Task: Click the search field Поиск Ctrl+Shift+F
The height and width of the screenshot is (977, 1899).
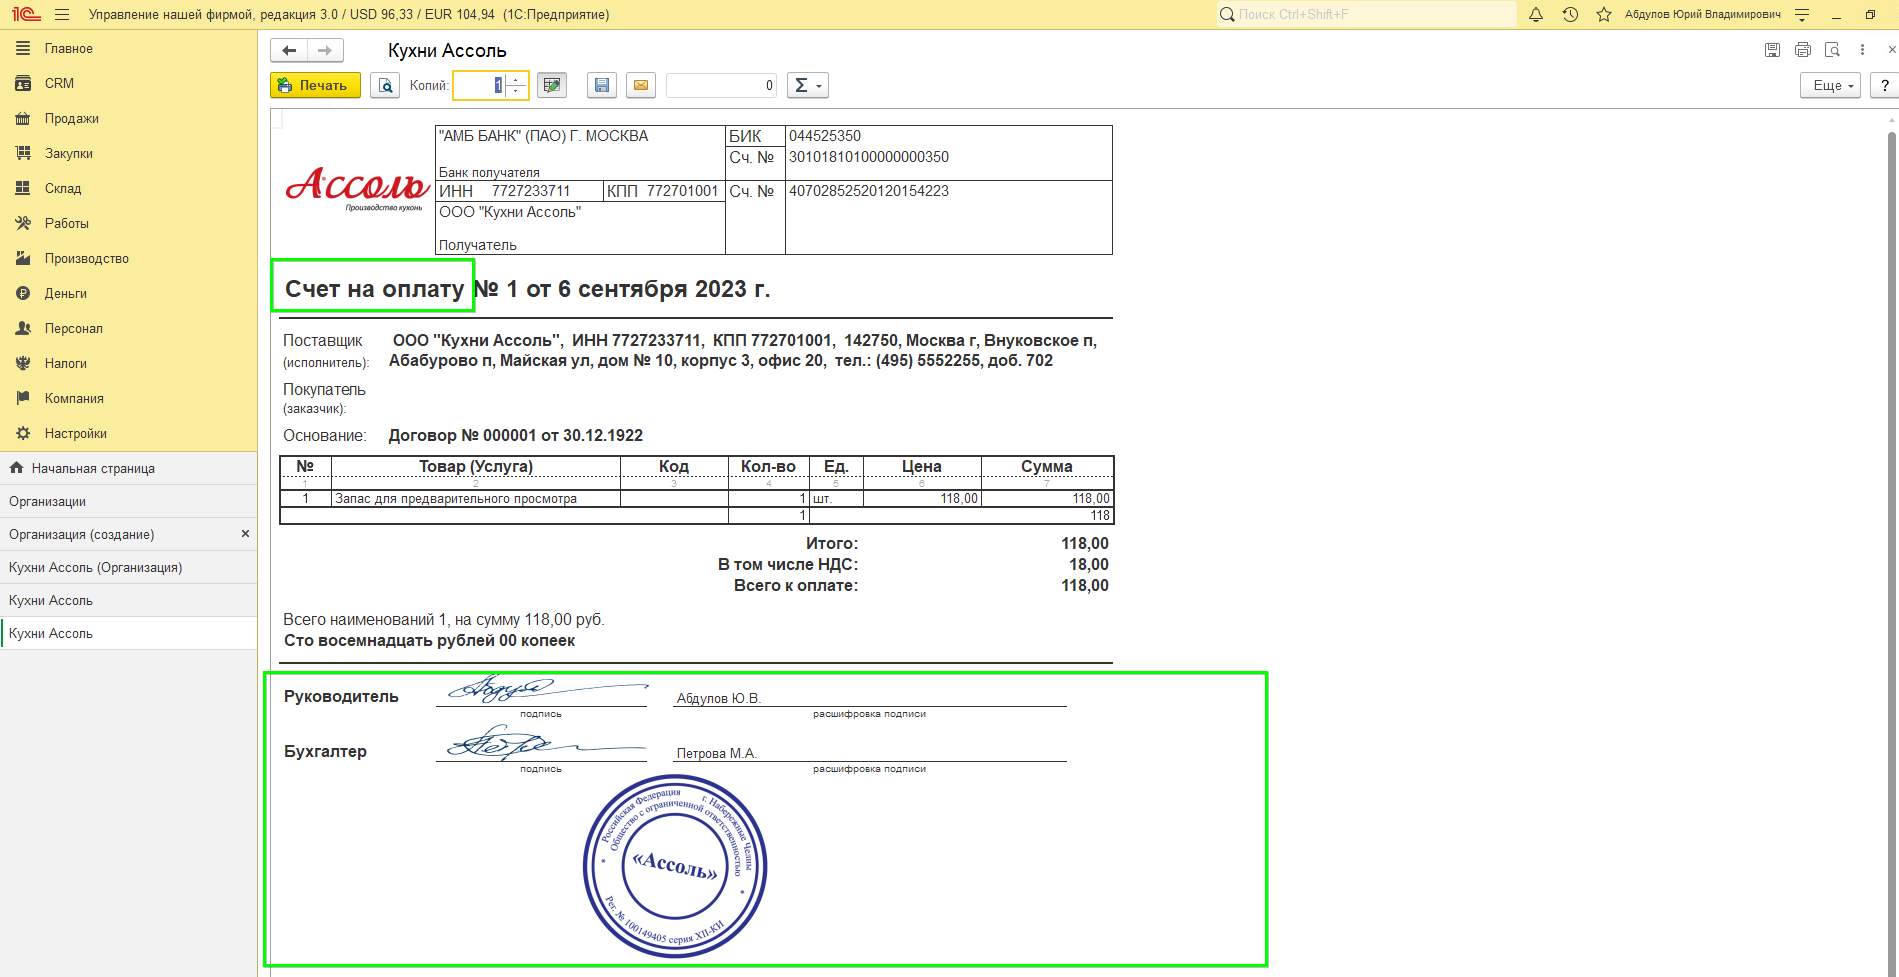Action: [1366, 14]
